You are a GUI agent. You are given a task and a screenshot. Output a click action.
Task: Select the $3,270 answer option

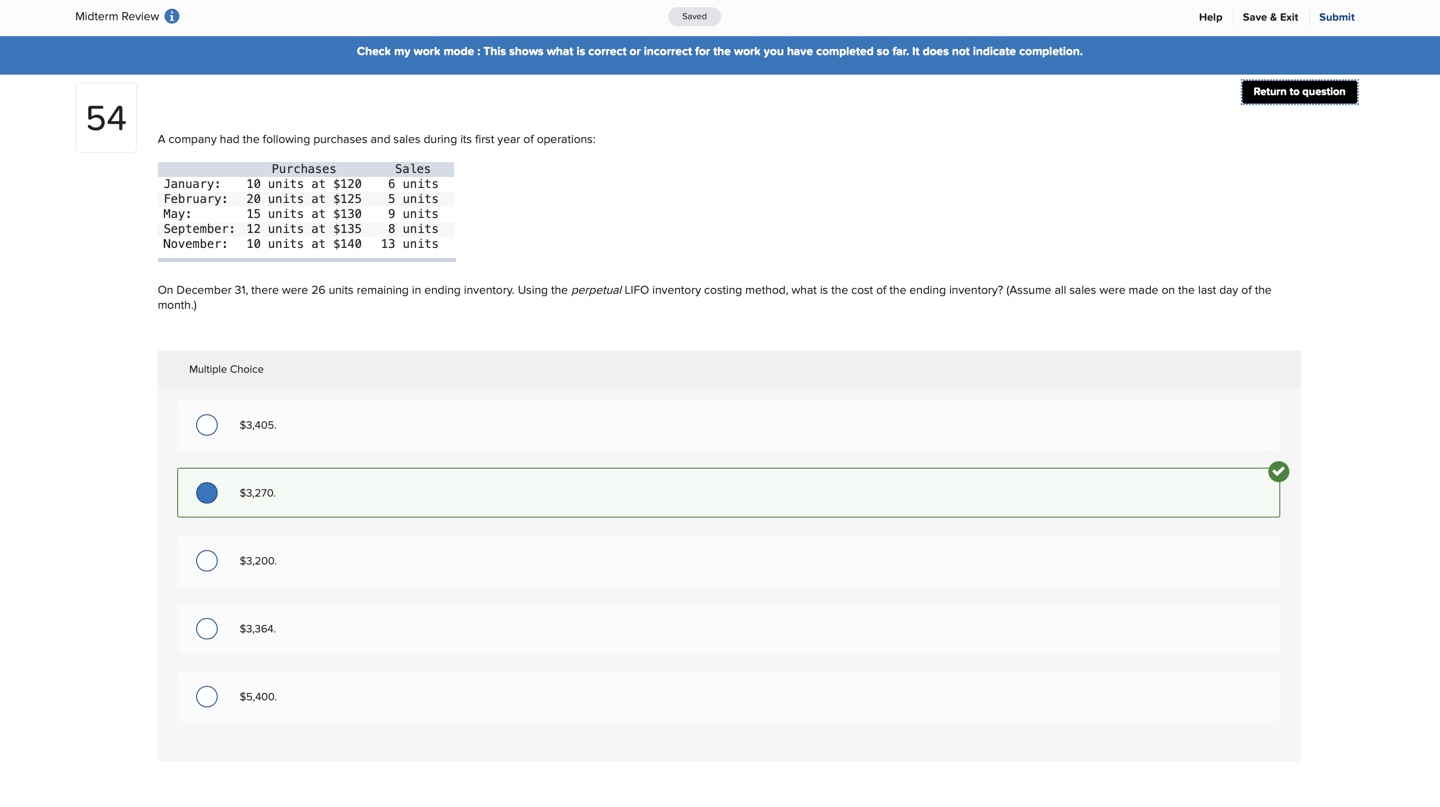click(x=206, y=492)
